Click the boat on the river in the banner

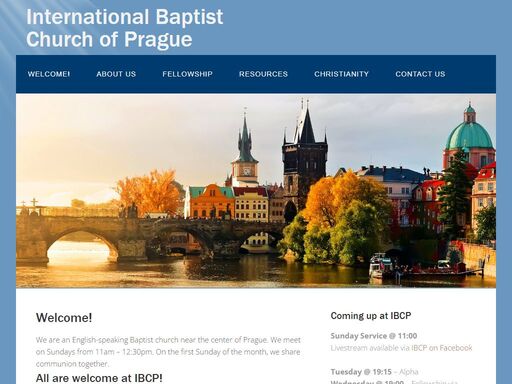click(381, 266)
